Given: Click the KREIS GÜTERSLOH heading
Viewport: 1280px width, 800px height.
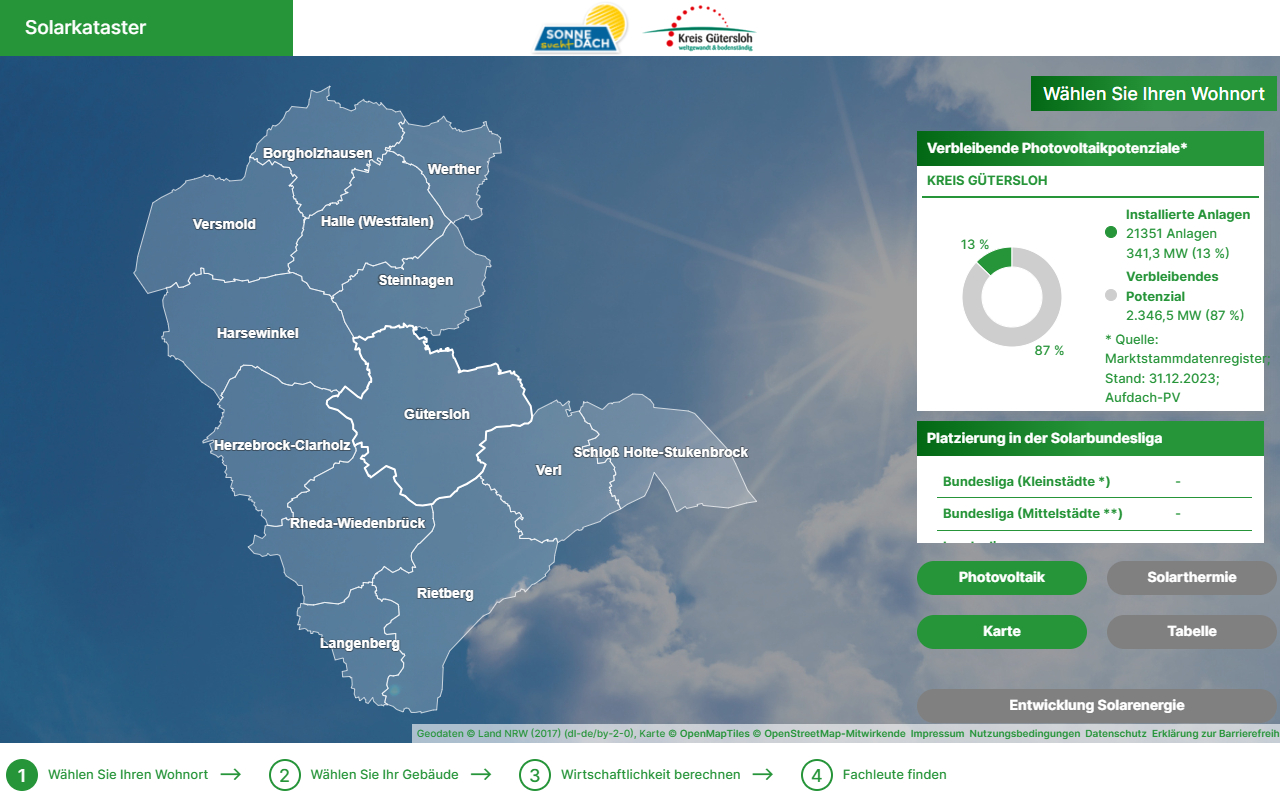Looking at the screenshot, I should [987, 181].
